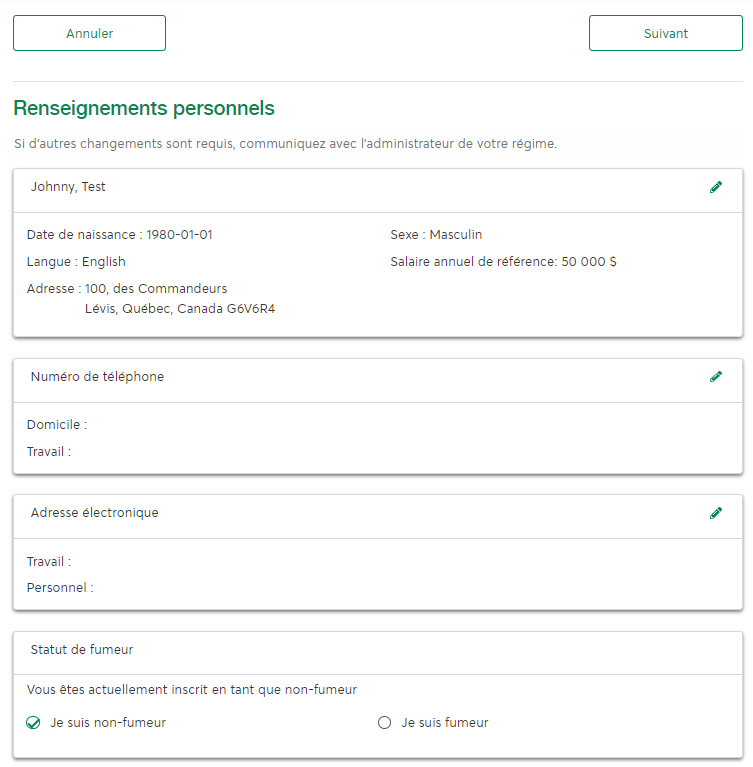Open Adresse électronique edit pencil icon
The width and height of the screenshot is (753, 767).
click(716, 513)
